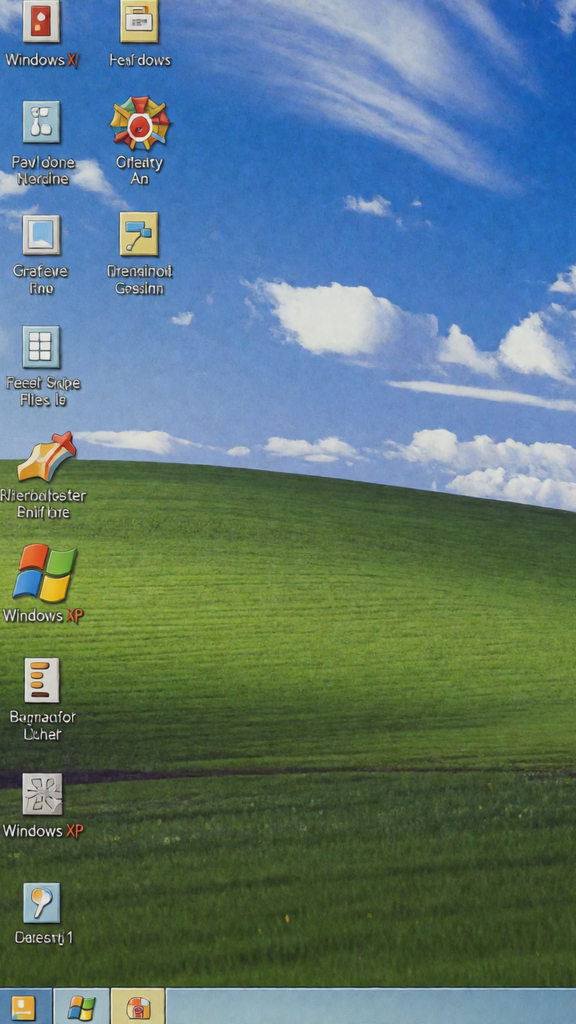The width and height of the screenshot is (576, 1024).
Task: Select the 'Grafeve Rno' picture-frame icon
Action: pos(41,234)
